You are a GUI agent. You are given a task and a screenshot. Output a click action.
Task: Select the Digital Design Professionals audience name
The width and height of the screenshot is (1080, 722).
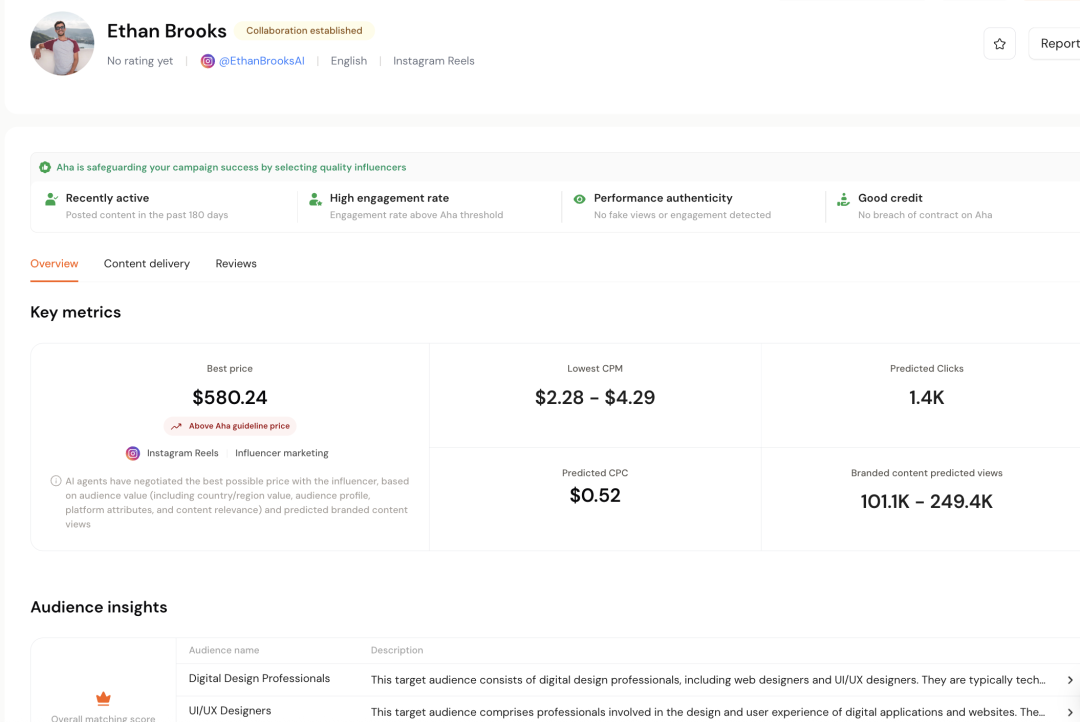(x=260, y=679)
